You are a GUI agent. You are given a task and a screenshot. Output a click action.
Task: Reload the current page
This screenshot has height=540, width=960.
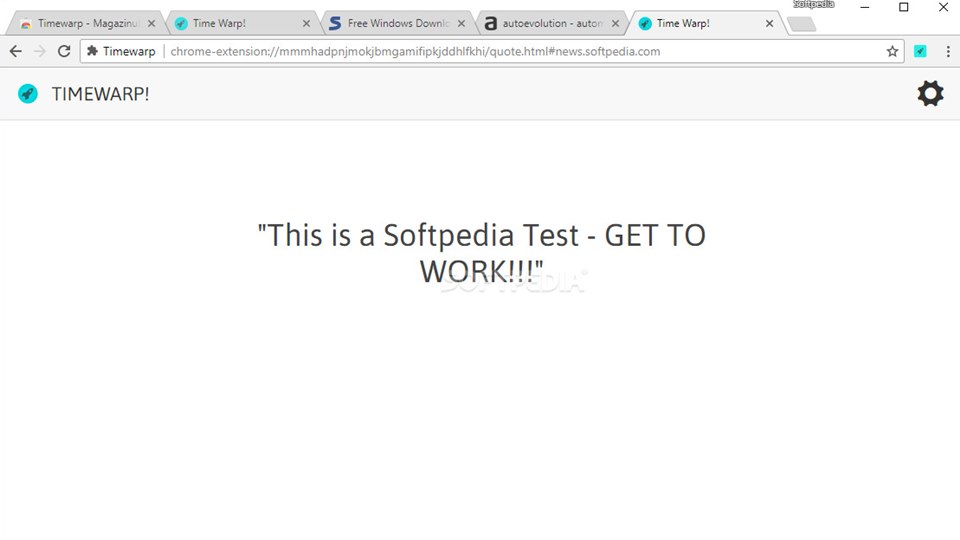pos(64,51)
